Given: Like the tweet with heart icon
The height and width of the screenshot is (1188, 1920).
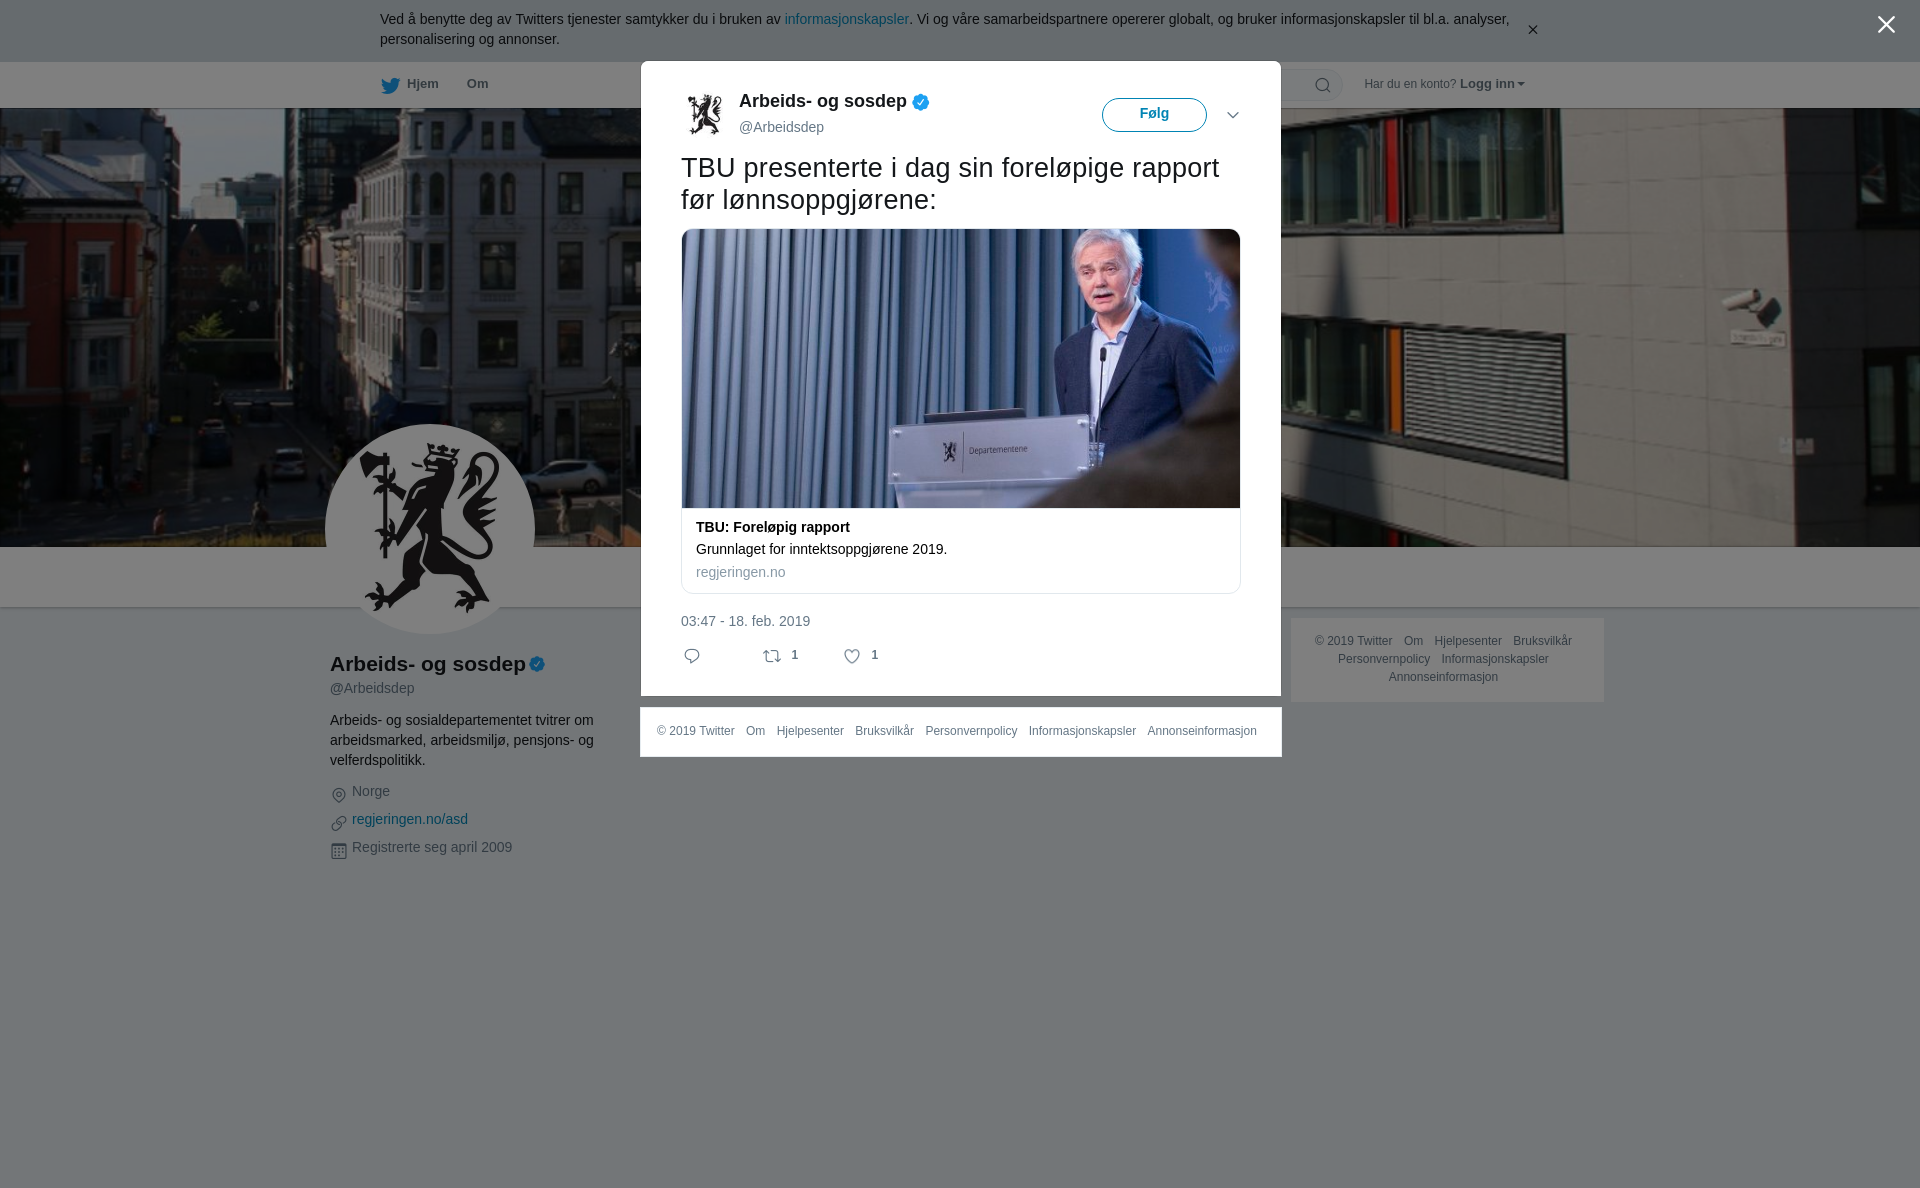Looking at the screenshot, I should (852, 656).
